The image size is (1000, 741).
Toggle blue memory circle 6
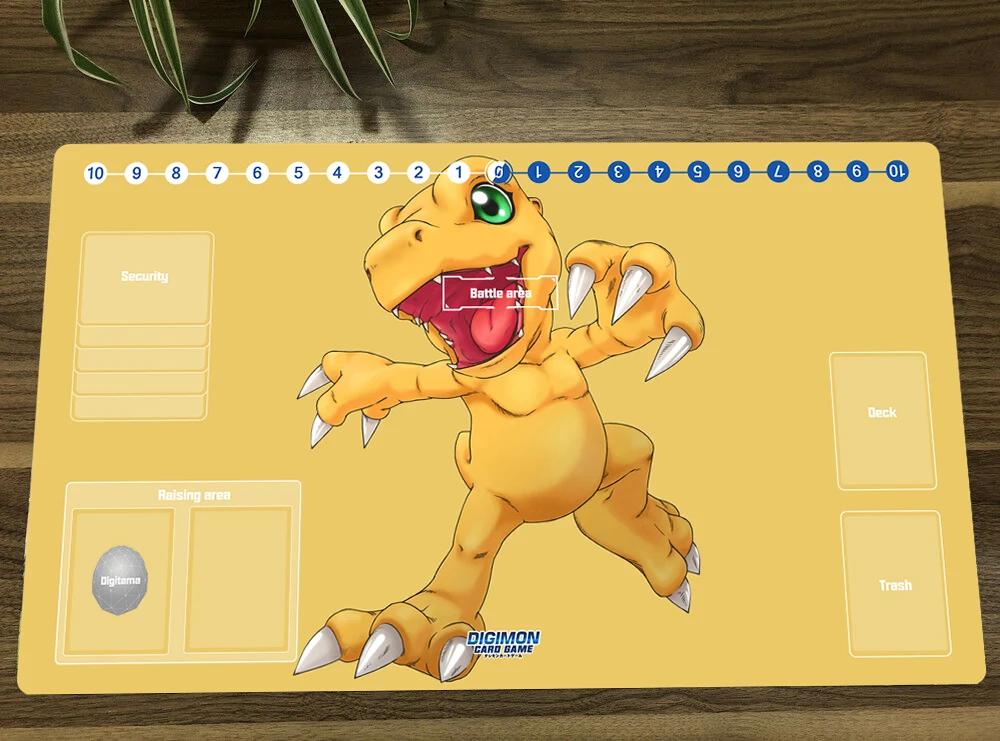tap(737, 171)
